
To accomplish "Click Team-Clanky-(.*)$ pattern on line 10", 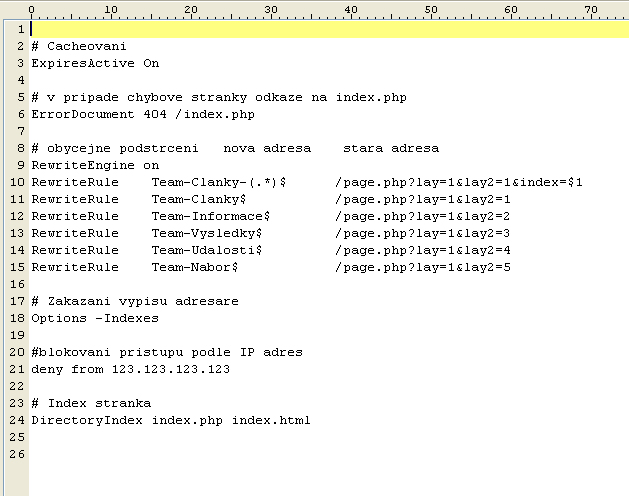I will (219, 182).
